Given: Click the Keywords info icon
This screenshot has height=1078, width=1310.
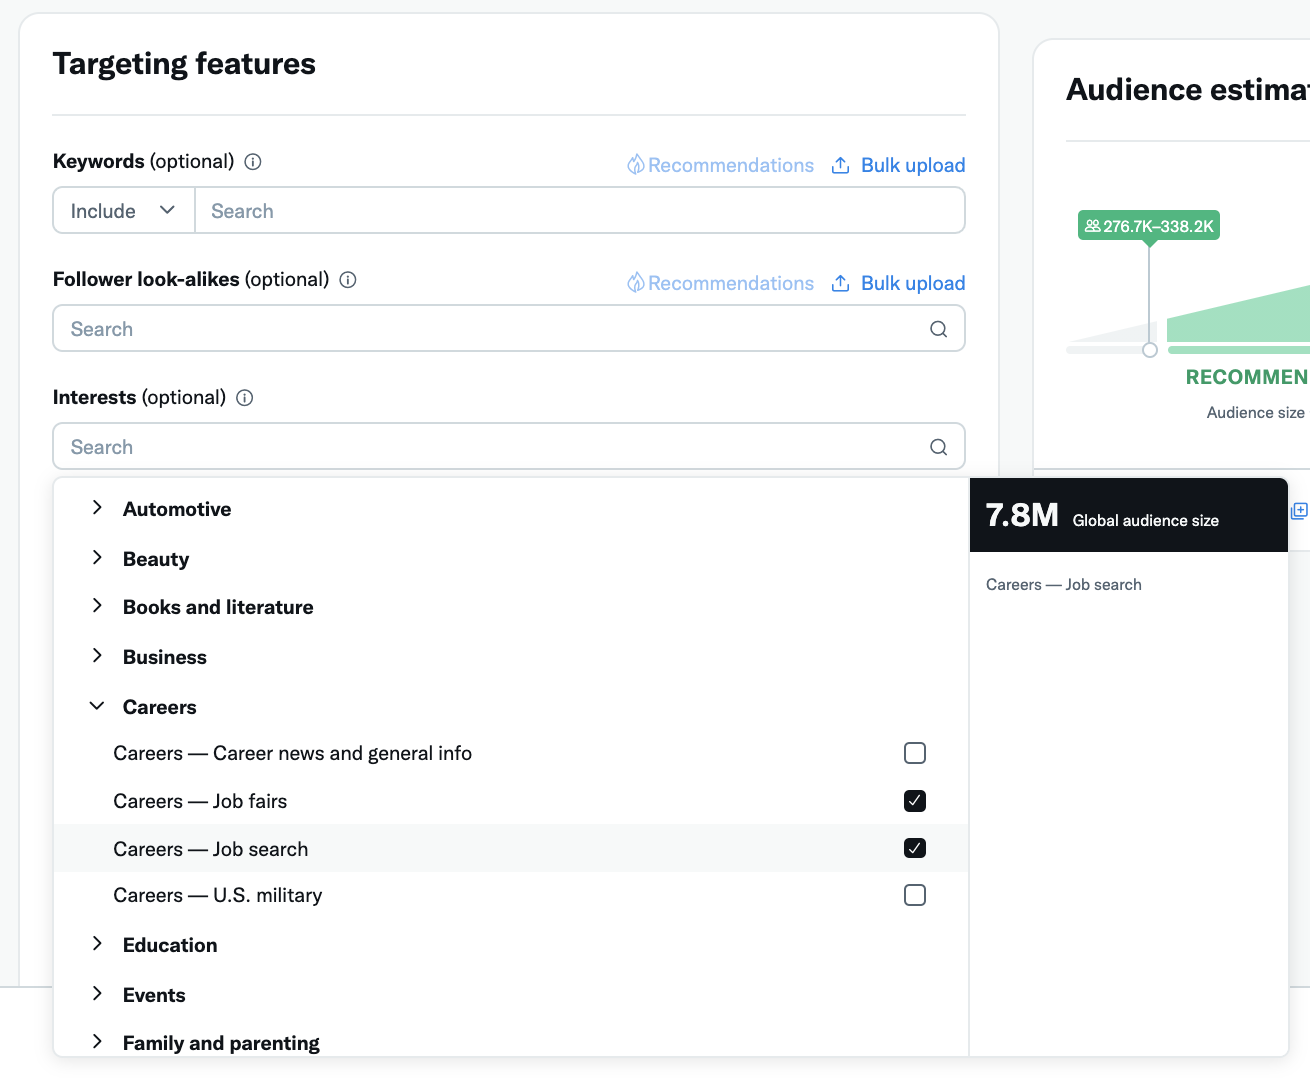Looking at the screenshot, I should 253,162.
